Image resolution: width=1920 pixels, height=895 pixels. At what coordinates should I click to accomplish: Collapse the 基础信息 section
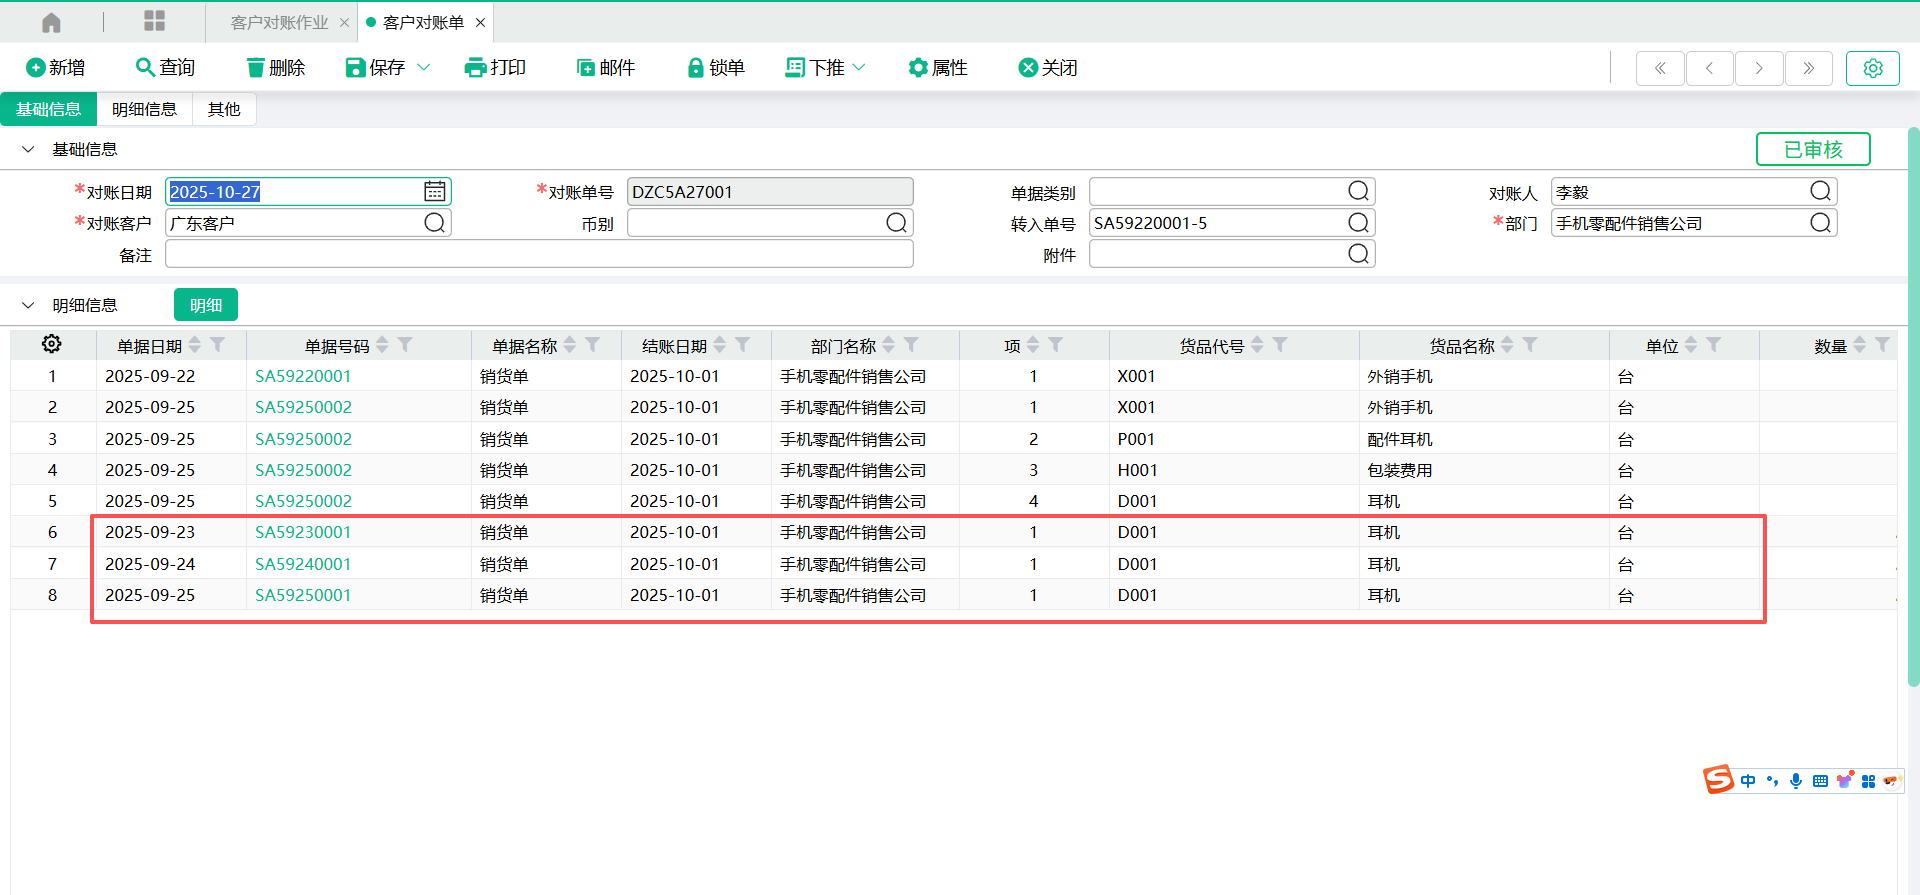tap(28, 149)
